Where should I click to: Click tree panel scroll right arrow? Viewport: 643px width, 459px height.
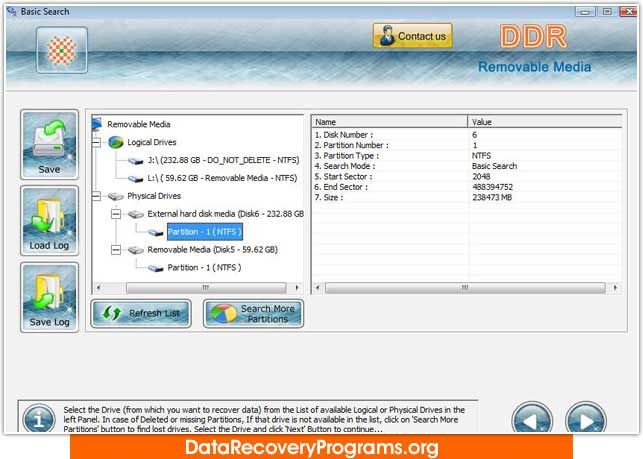point(297,288)
